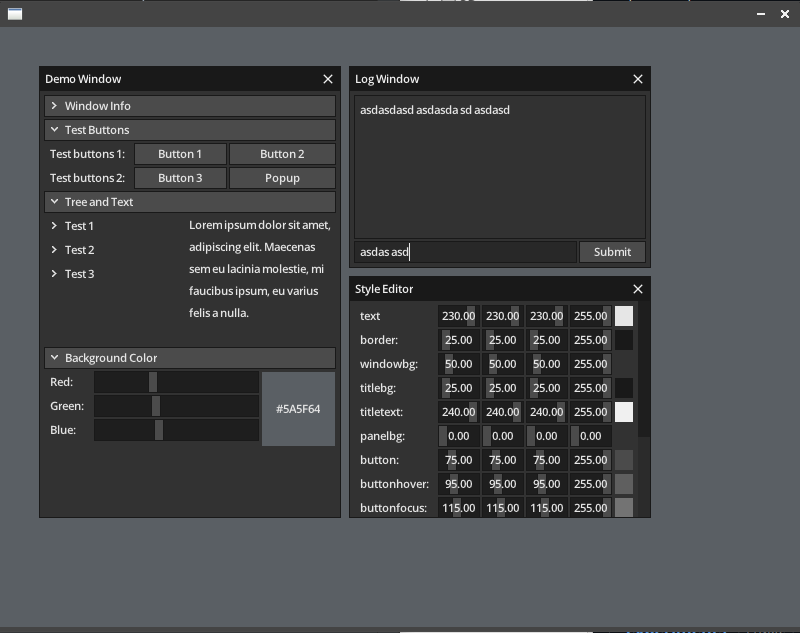Adjust the panelbg alpha value slider
Image resolution: width=800 pixels, height=633 pixels.
[x=591, y=436]
